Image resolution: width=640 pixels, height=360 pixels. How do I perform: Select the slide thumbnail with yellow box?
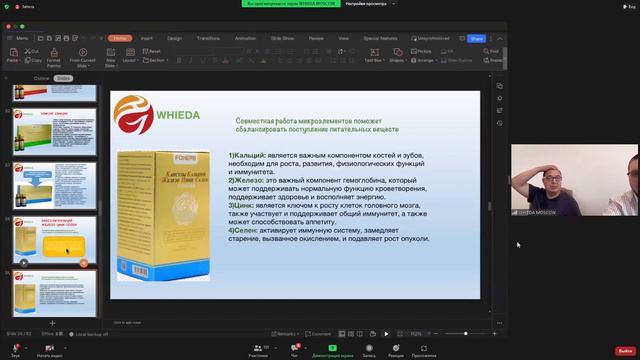55,240
